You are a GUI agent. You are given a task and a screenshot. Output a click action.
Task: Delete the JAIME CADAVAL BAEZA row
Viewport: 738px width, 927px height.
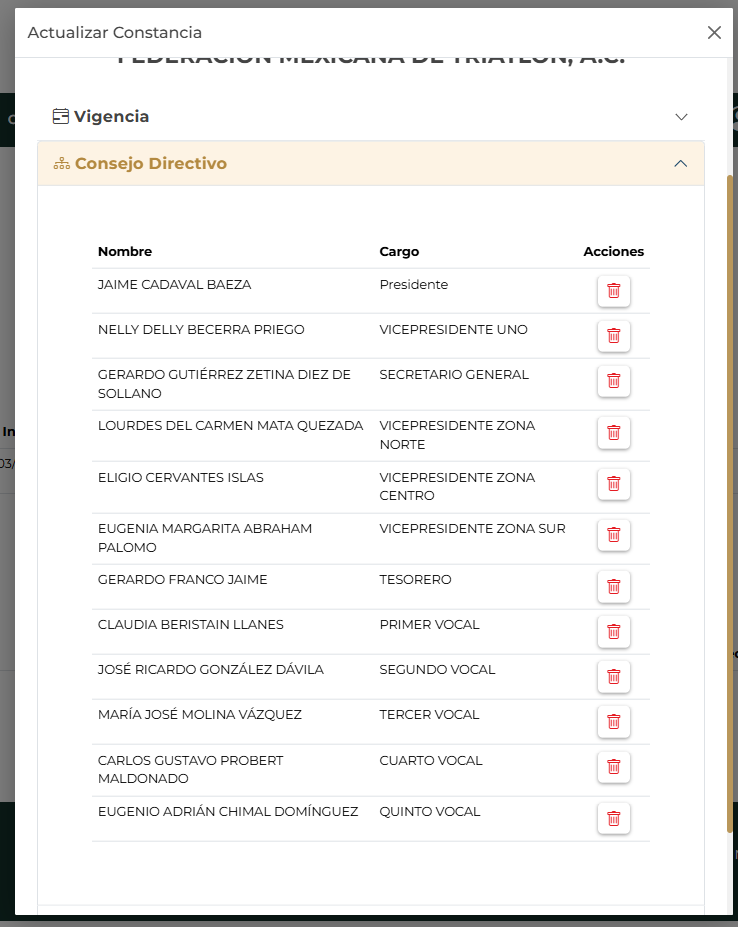[614, 291]
